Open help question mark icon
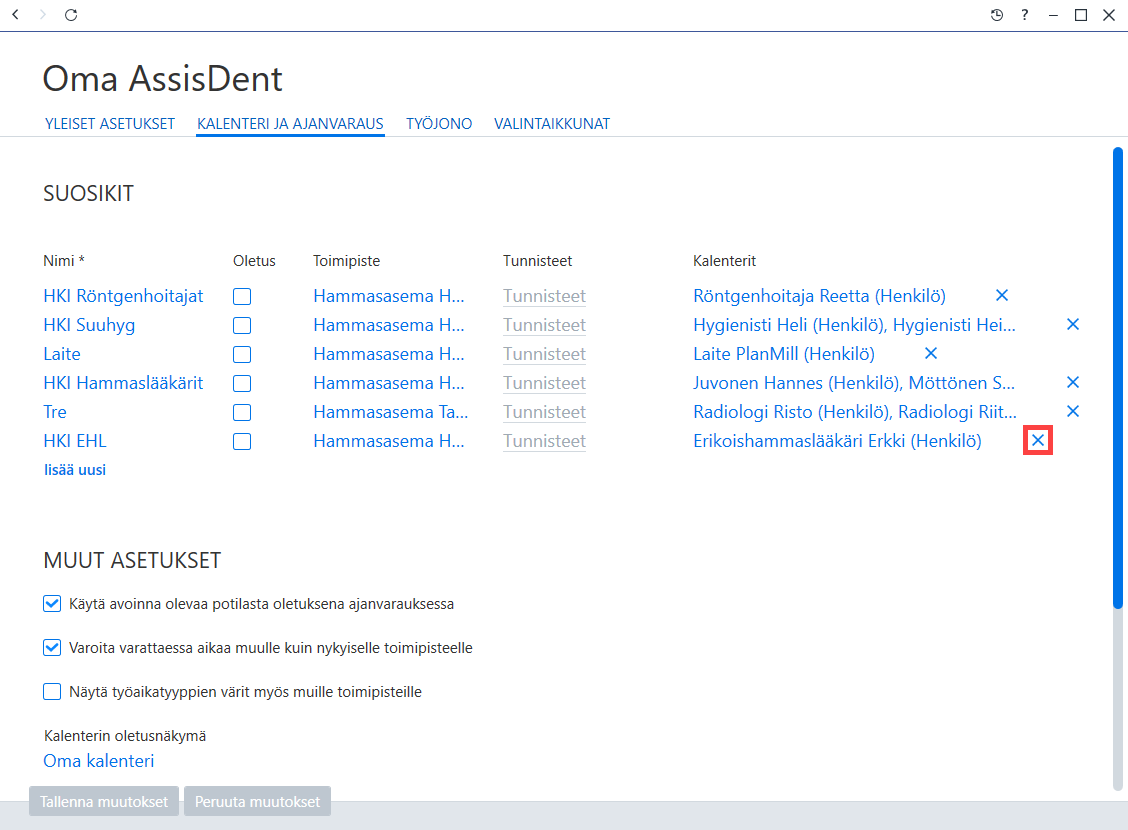1128x830 pixels. click(x=1024, y=15)
